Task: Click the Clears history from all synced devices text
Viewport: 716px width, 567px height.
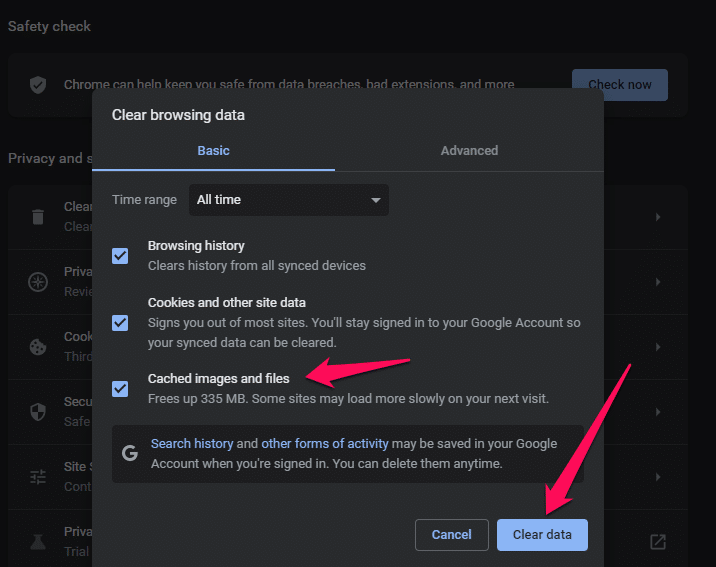Action: (257, 266)
